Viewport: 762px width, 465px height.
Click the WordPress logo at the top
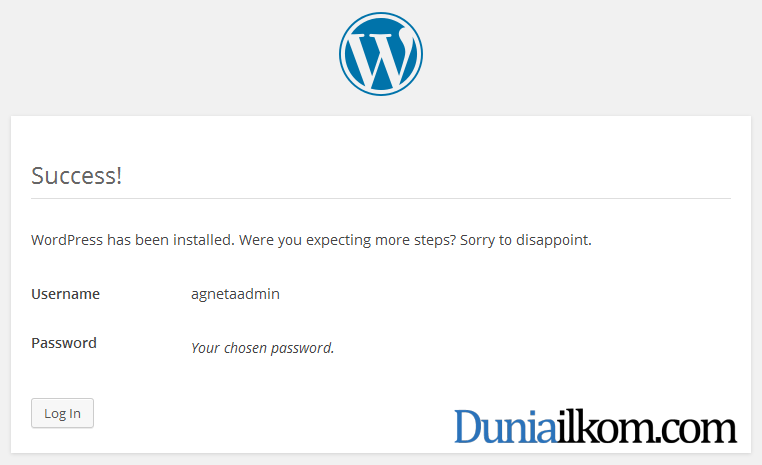tap(381, 54)
